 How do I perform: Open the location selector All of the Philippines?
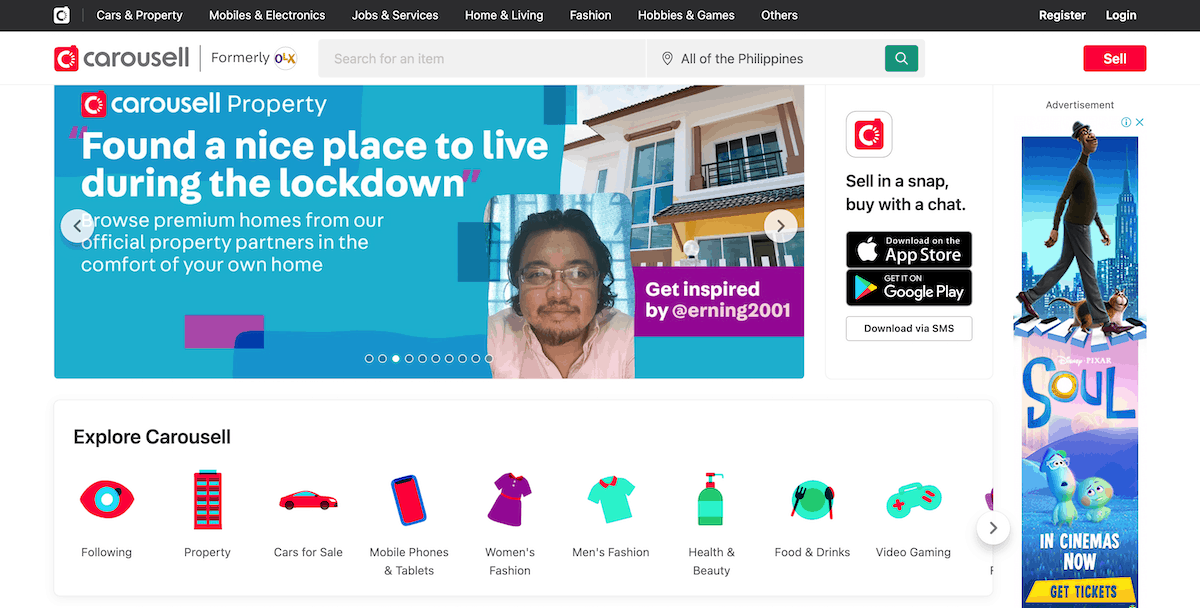[x=766, y=59]
